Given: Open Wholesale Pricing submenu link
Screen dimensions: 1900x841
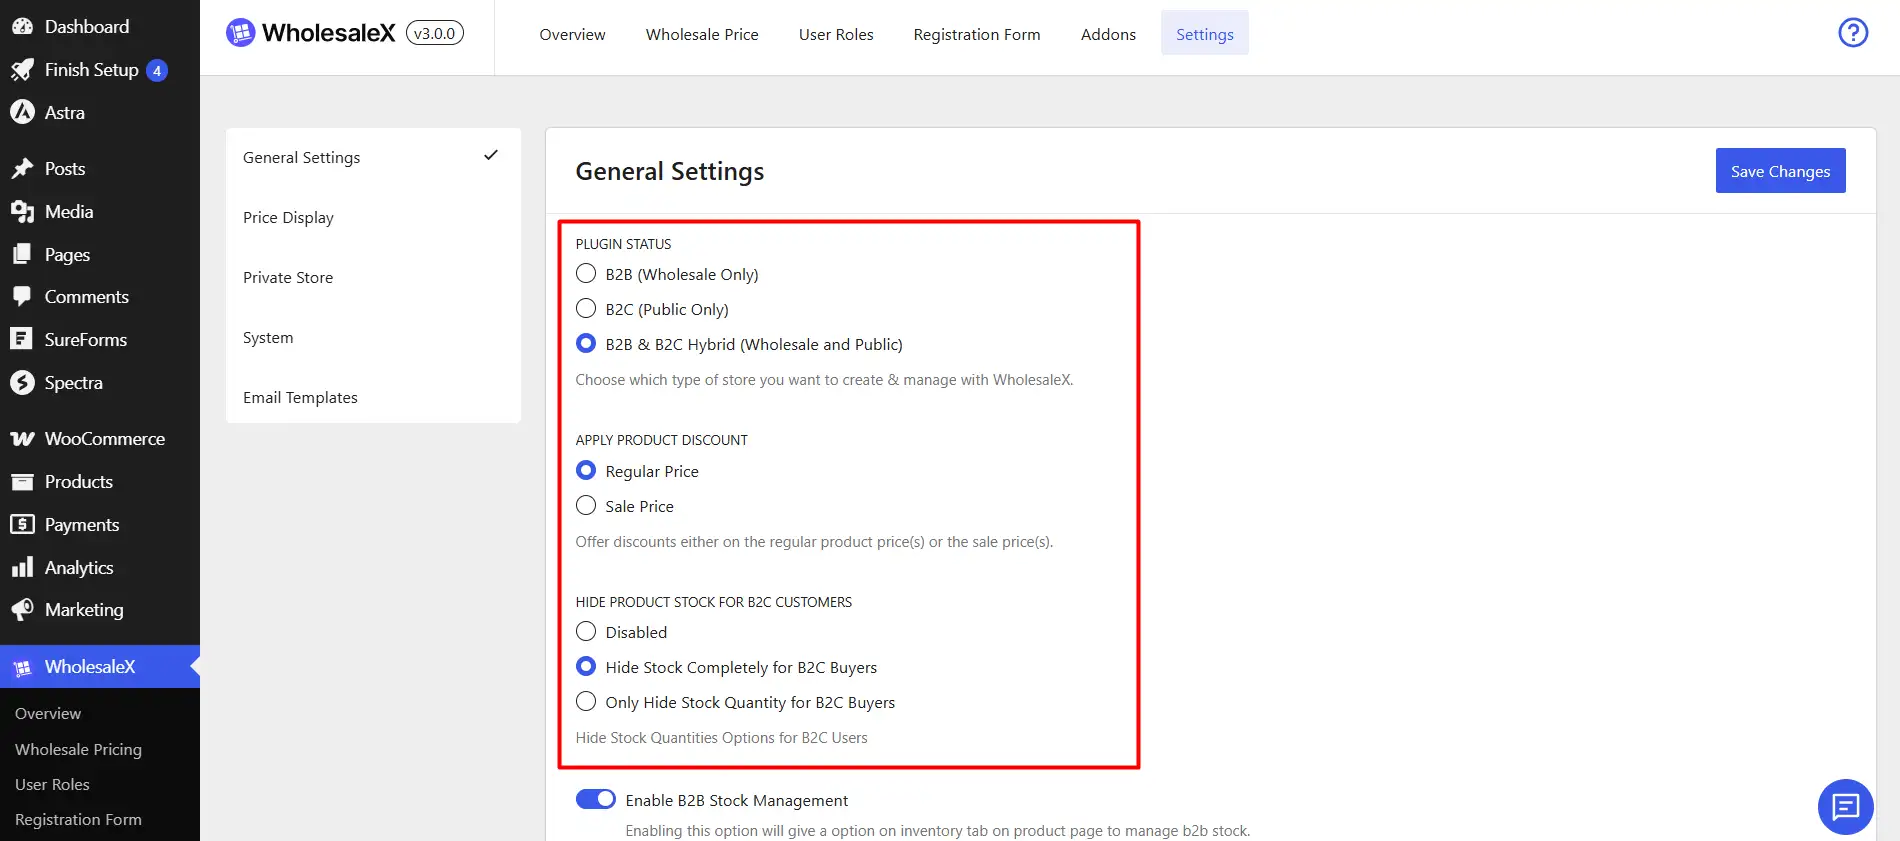Looking at the screenshot, I should [78, 750].
